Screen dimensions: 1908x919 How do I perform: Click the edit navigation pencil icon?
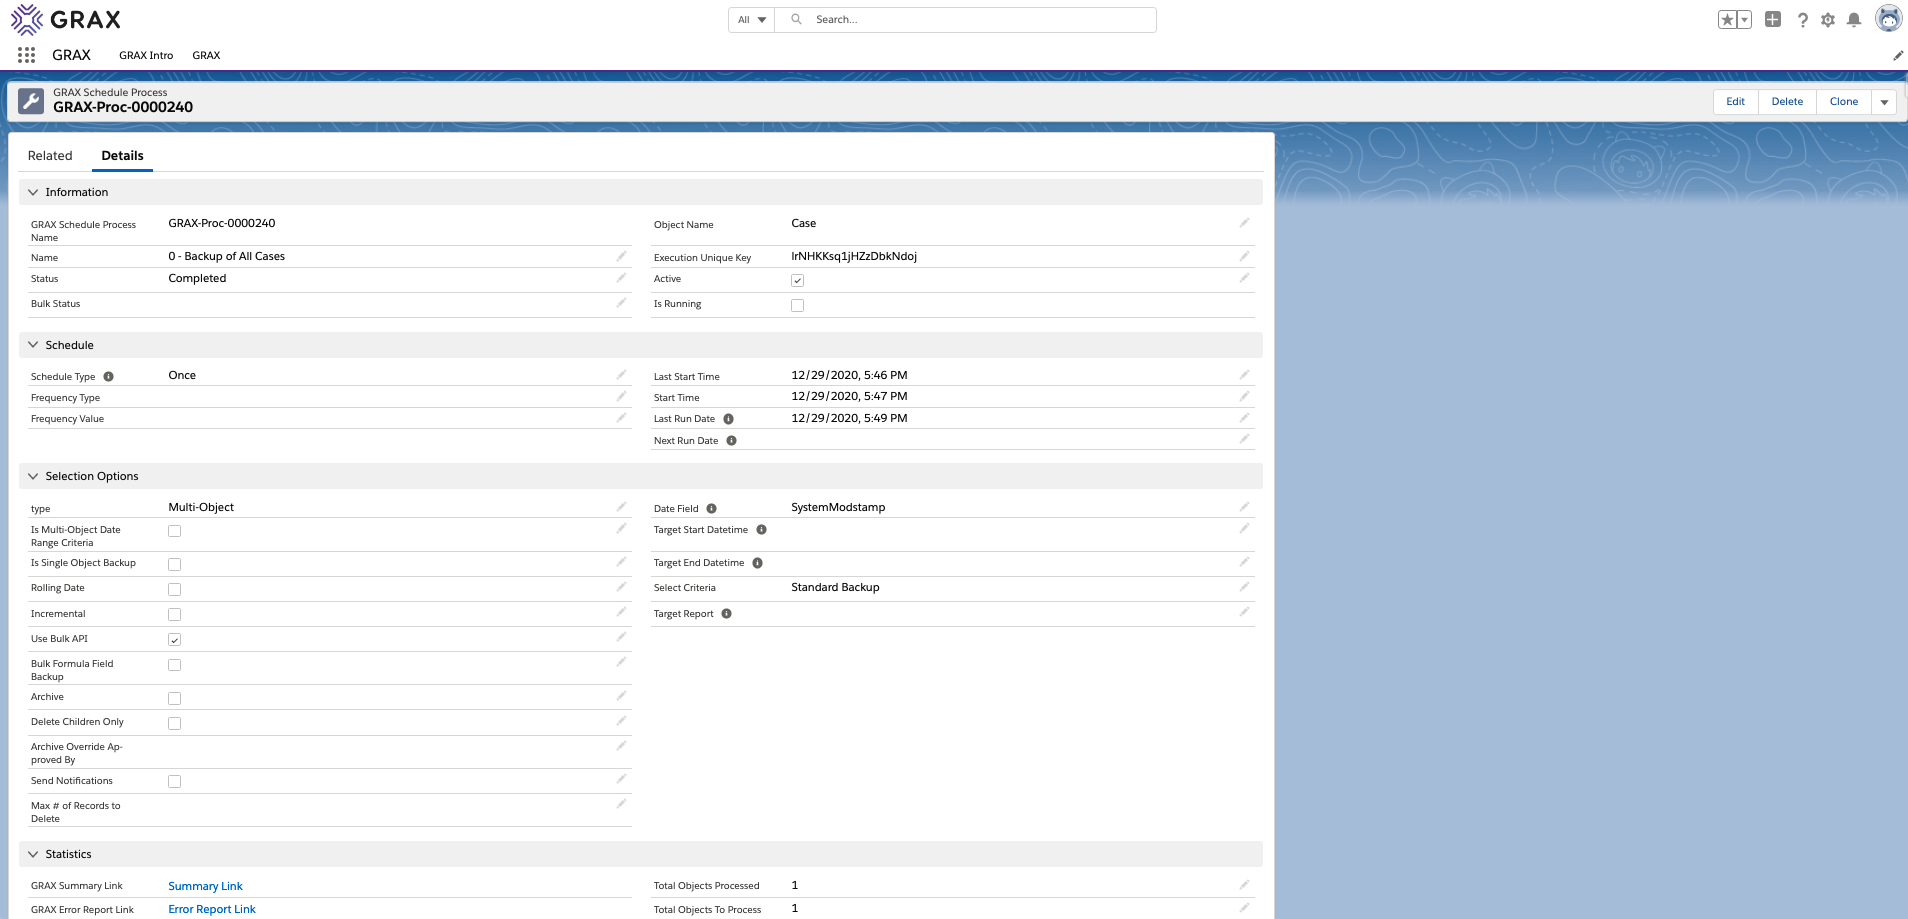pyautogui.click(x=1898, y=56)
